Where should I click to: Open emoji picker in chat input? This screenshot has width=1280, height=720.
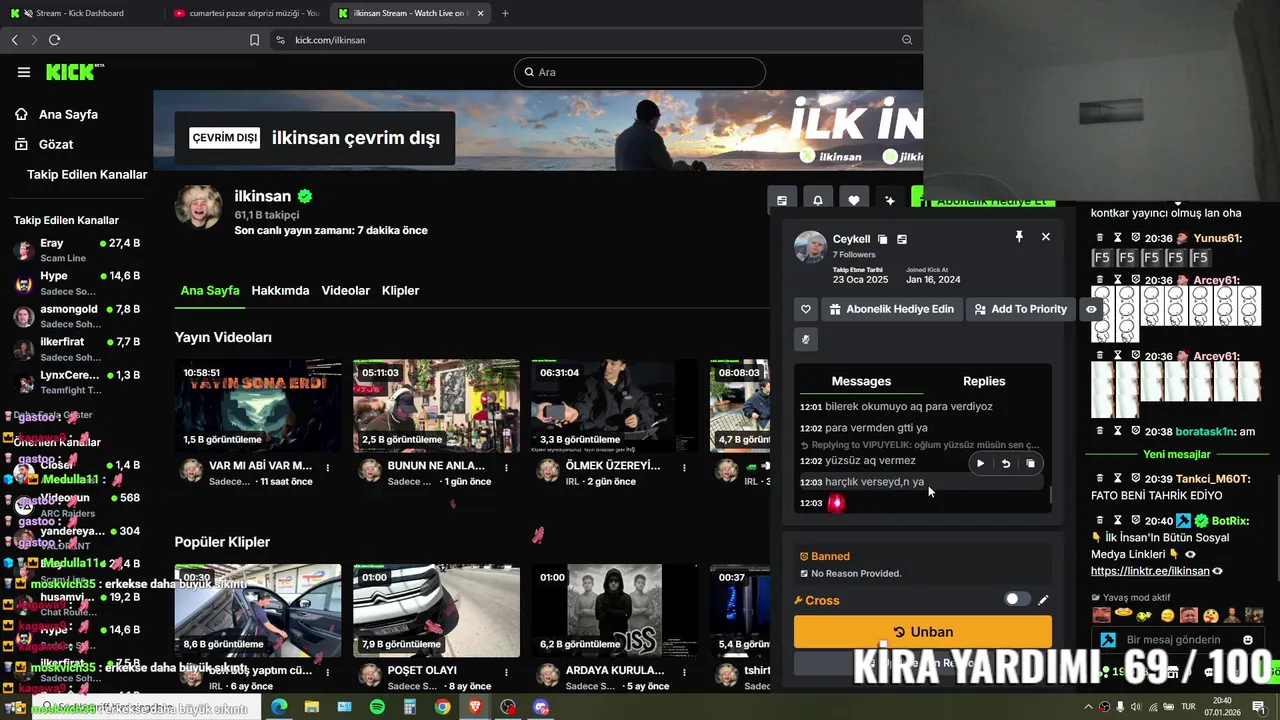1247,640
